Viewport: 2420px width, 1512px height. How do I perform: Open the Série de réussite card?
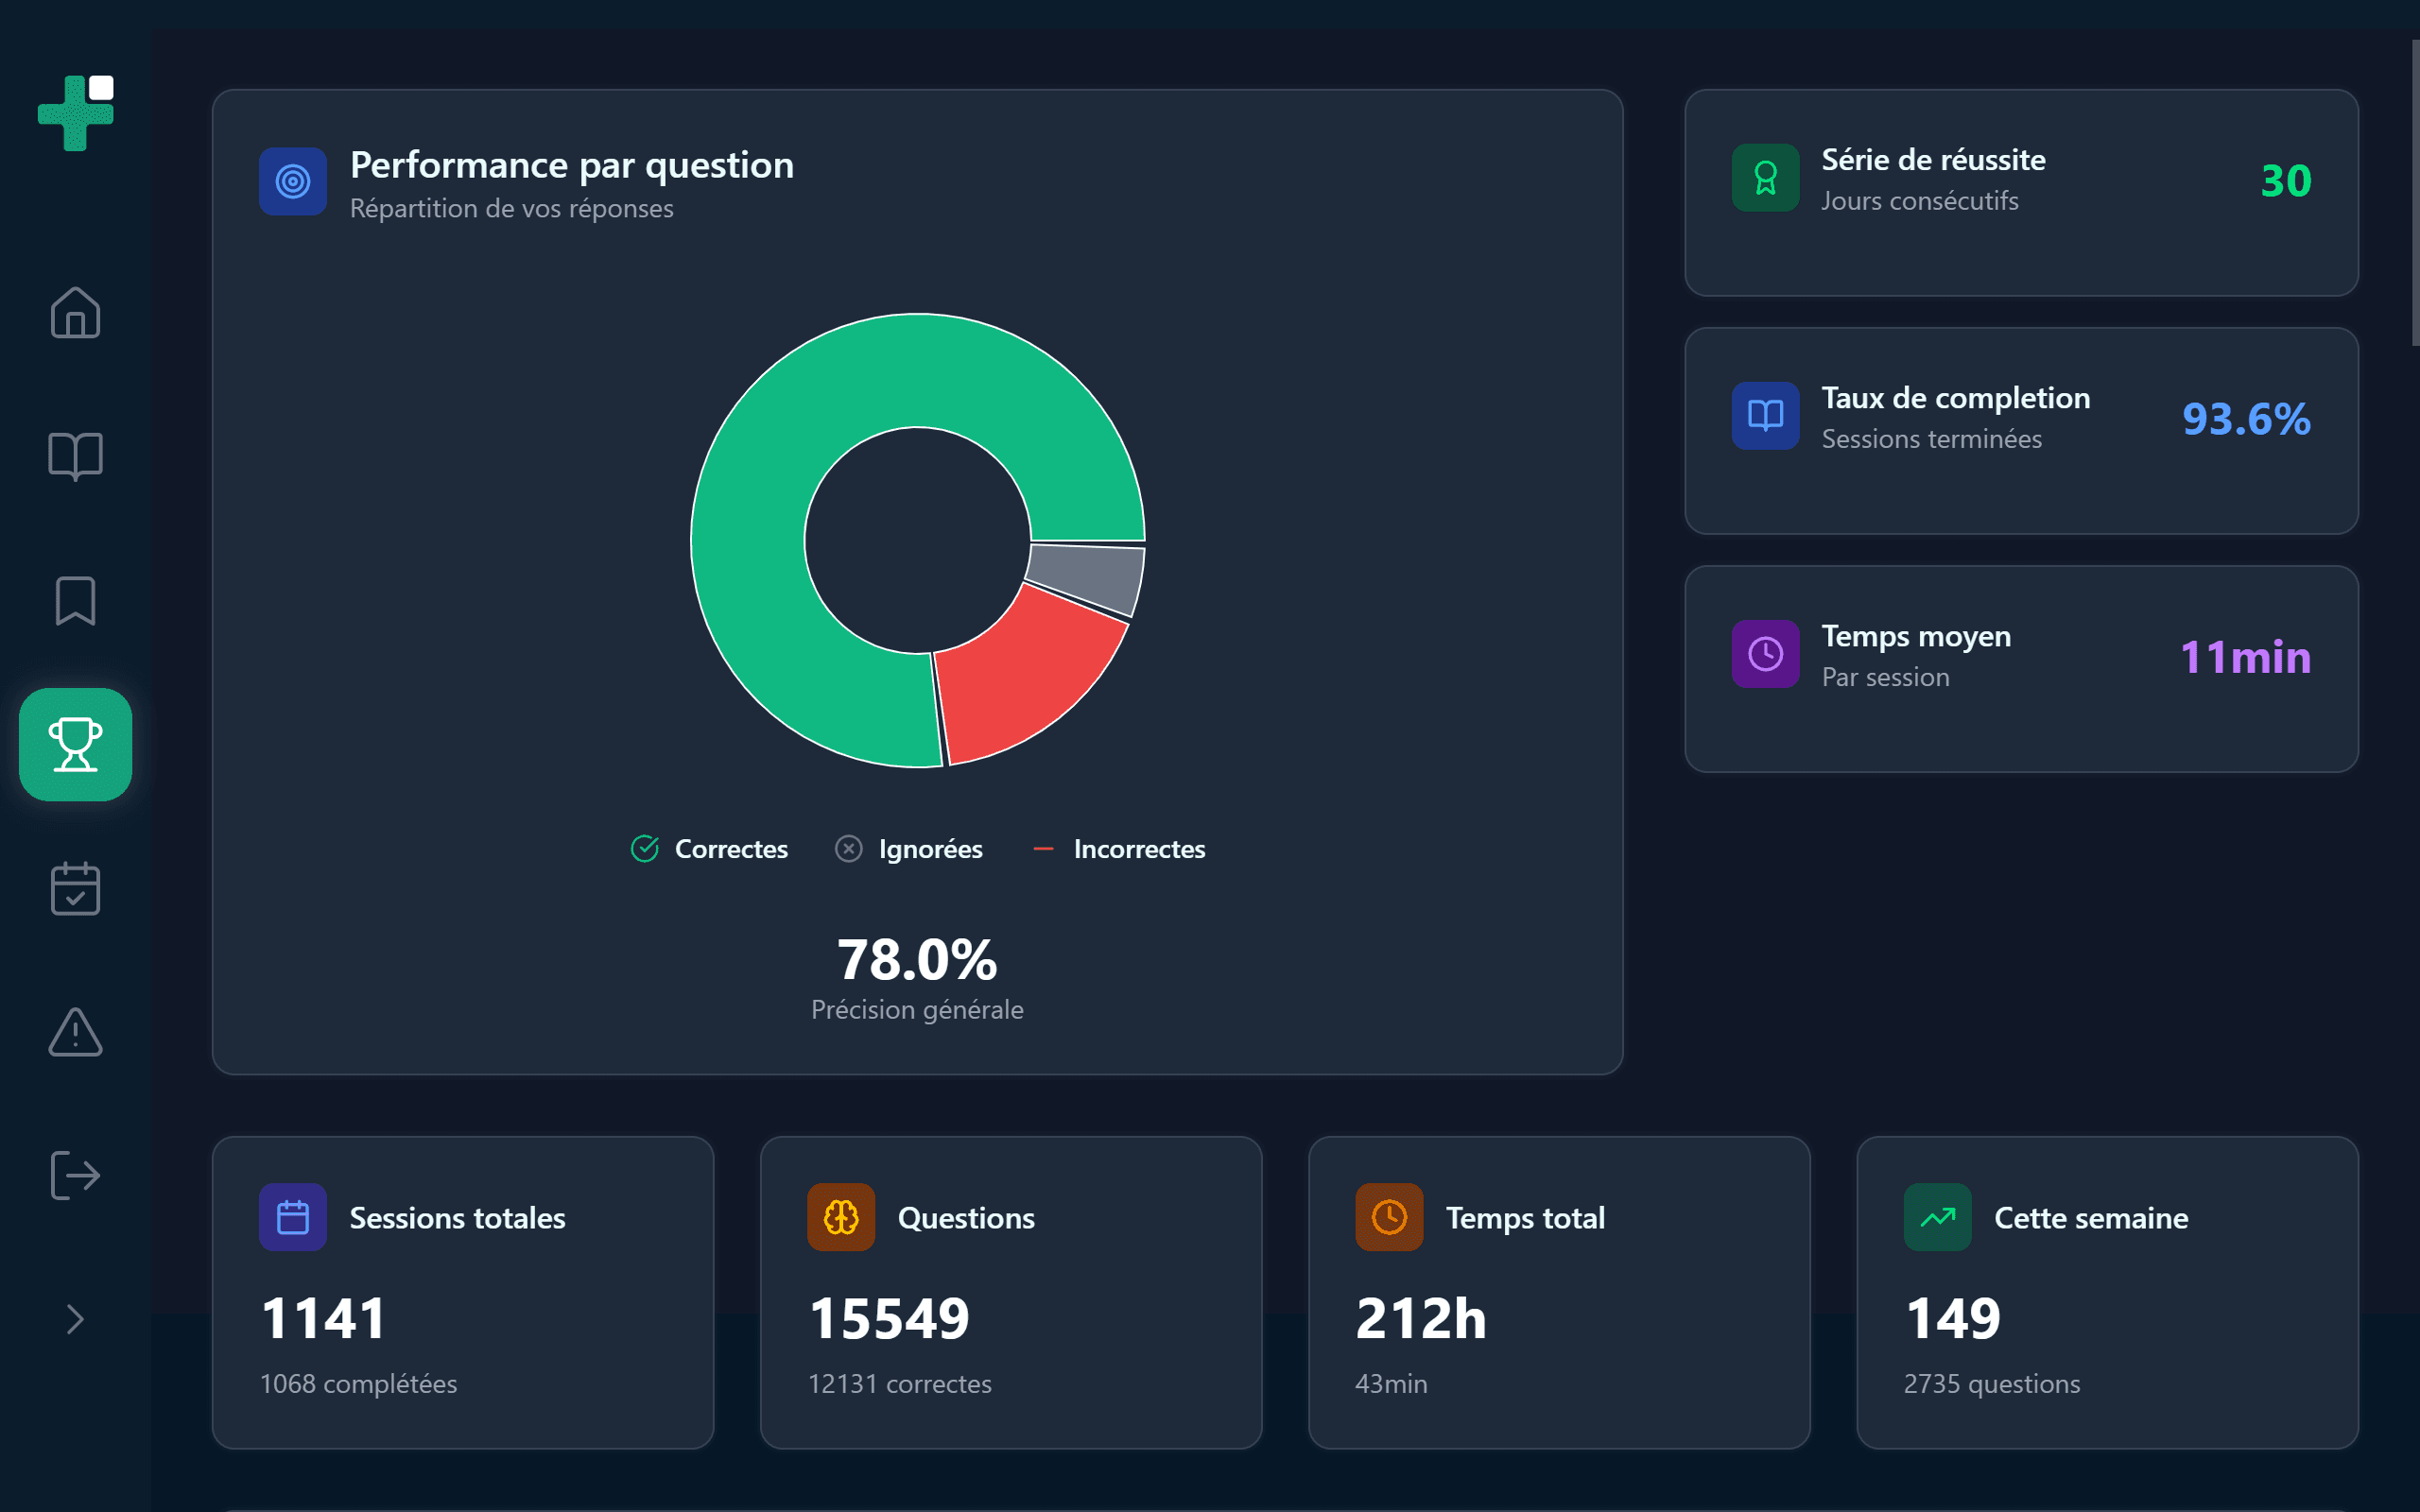pyautogui.click(x=2021, y=193)
